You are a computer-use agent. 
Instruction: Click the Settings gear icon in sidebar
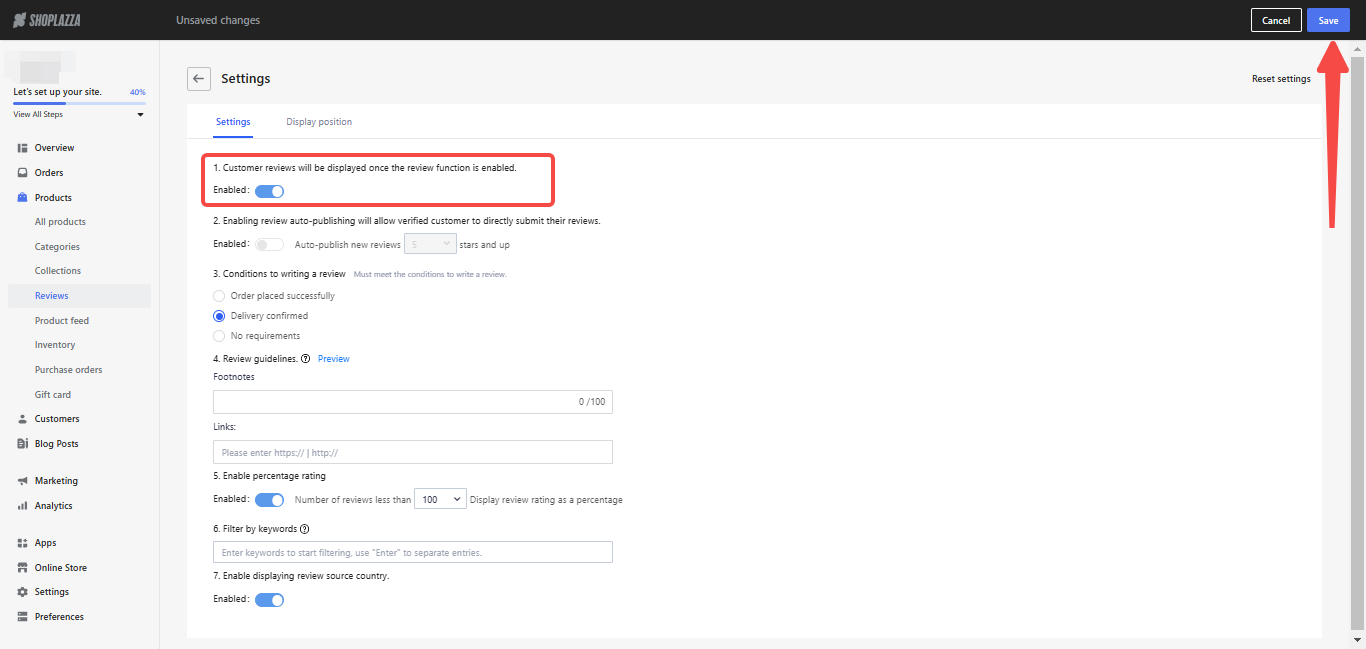point(22,592)
